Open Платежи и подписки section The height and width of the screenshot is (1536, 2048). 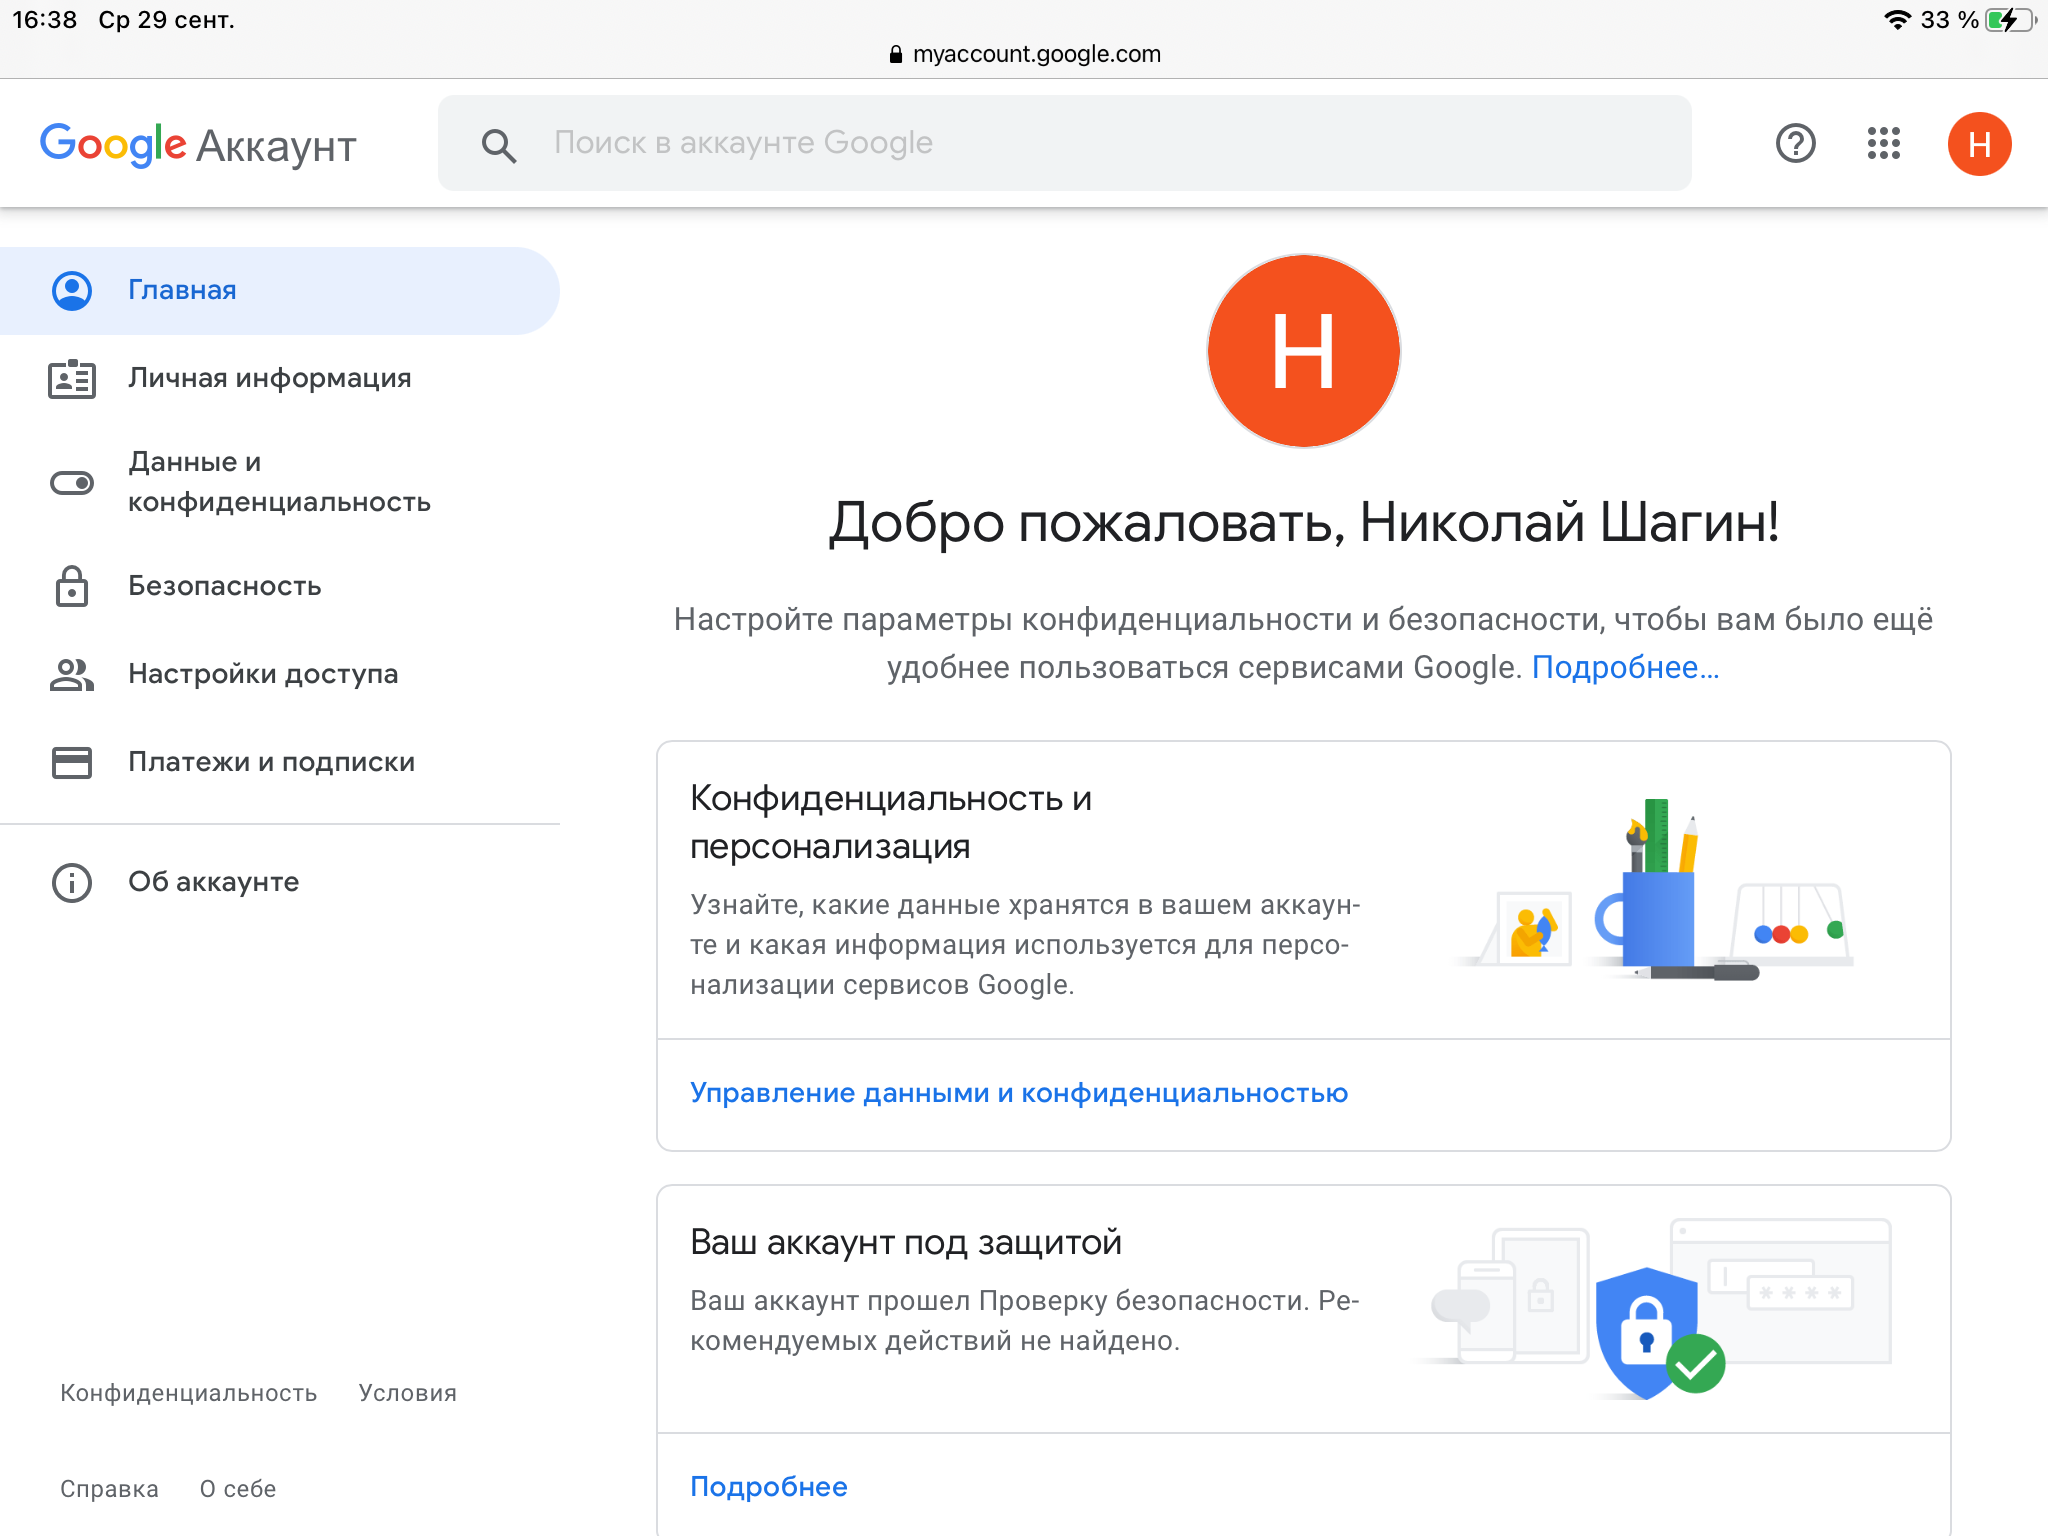click(279, 763)
